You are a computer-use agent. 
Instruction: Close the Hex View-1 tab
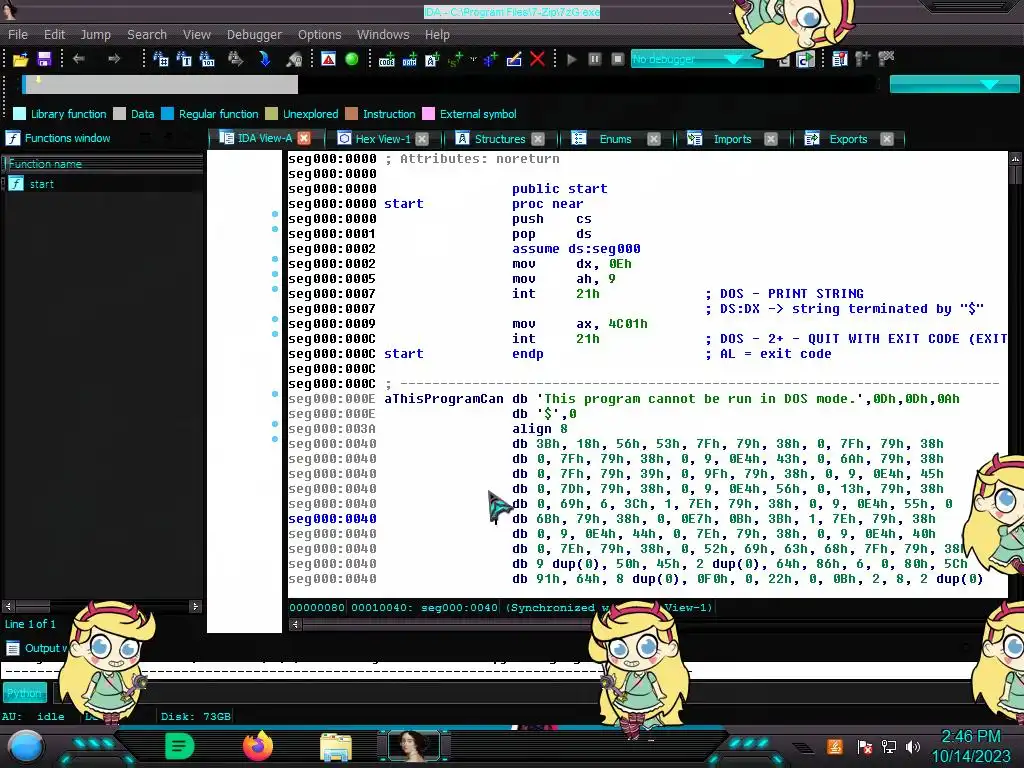point(422,139)
